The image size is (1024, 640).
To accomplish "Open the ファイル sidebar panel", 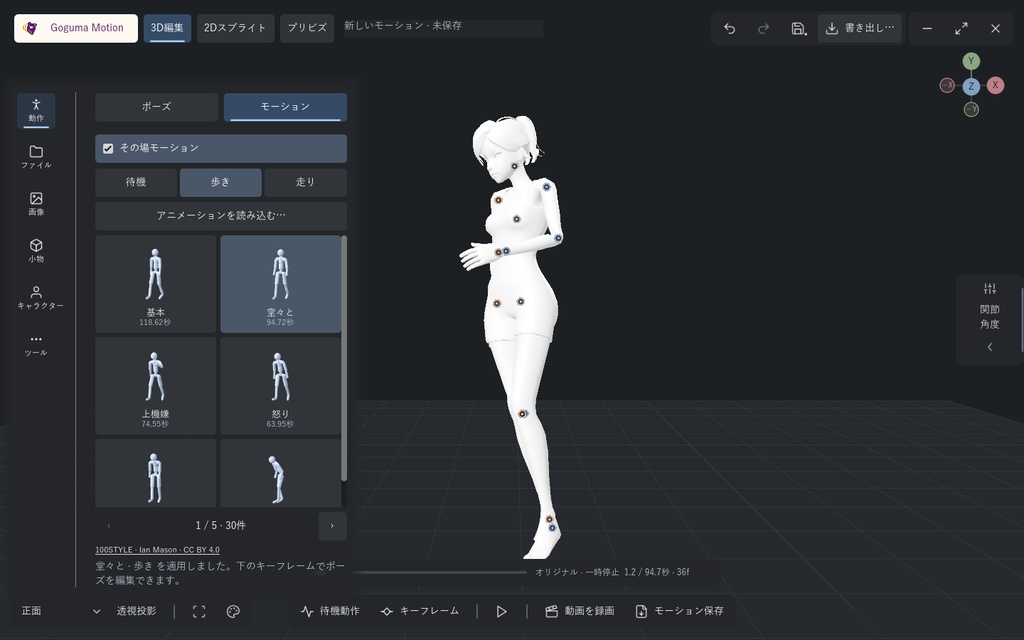I will pos(36,157).
